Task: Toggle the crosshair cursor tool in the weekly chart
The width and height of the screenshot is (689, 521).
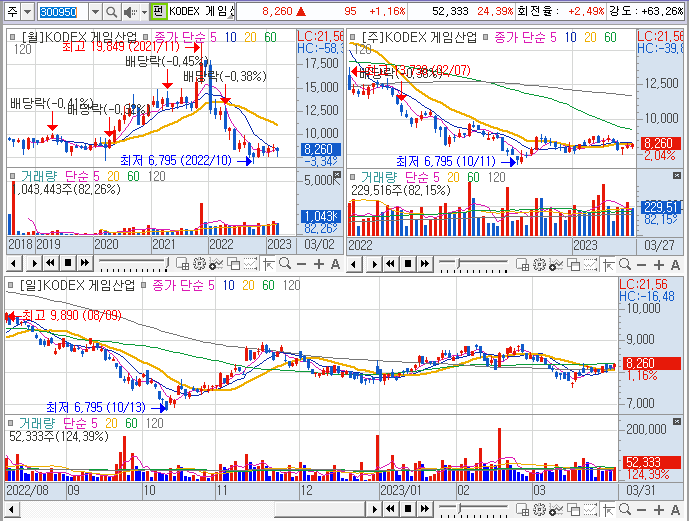Action: (x=609, y=265)
